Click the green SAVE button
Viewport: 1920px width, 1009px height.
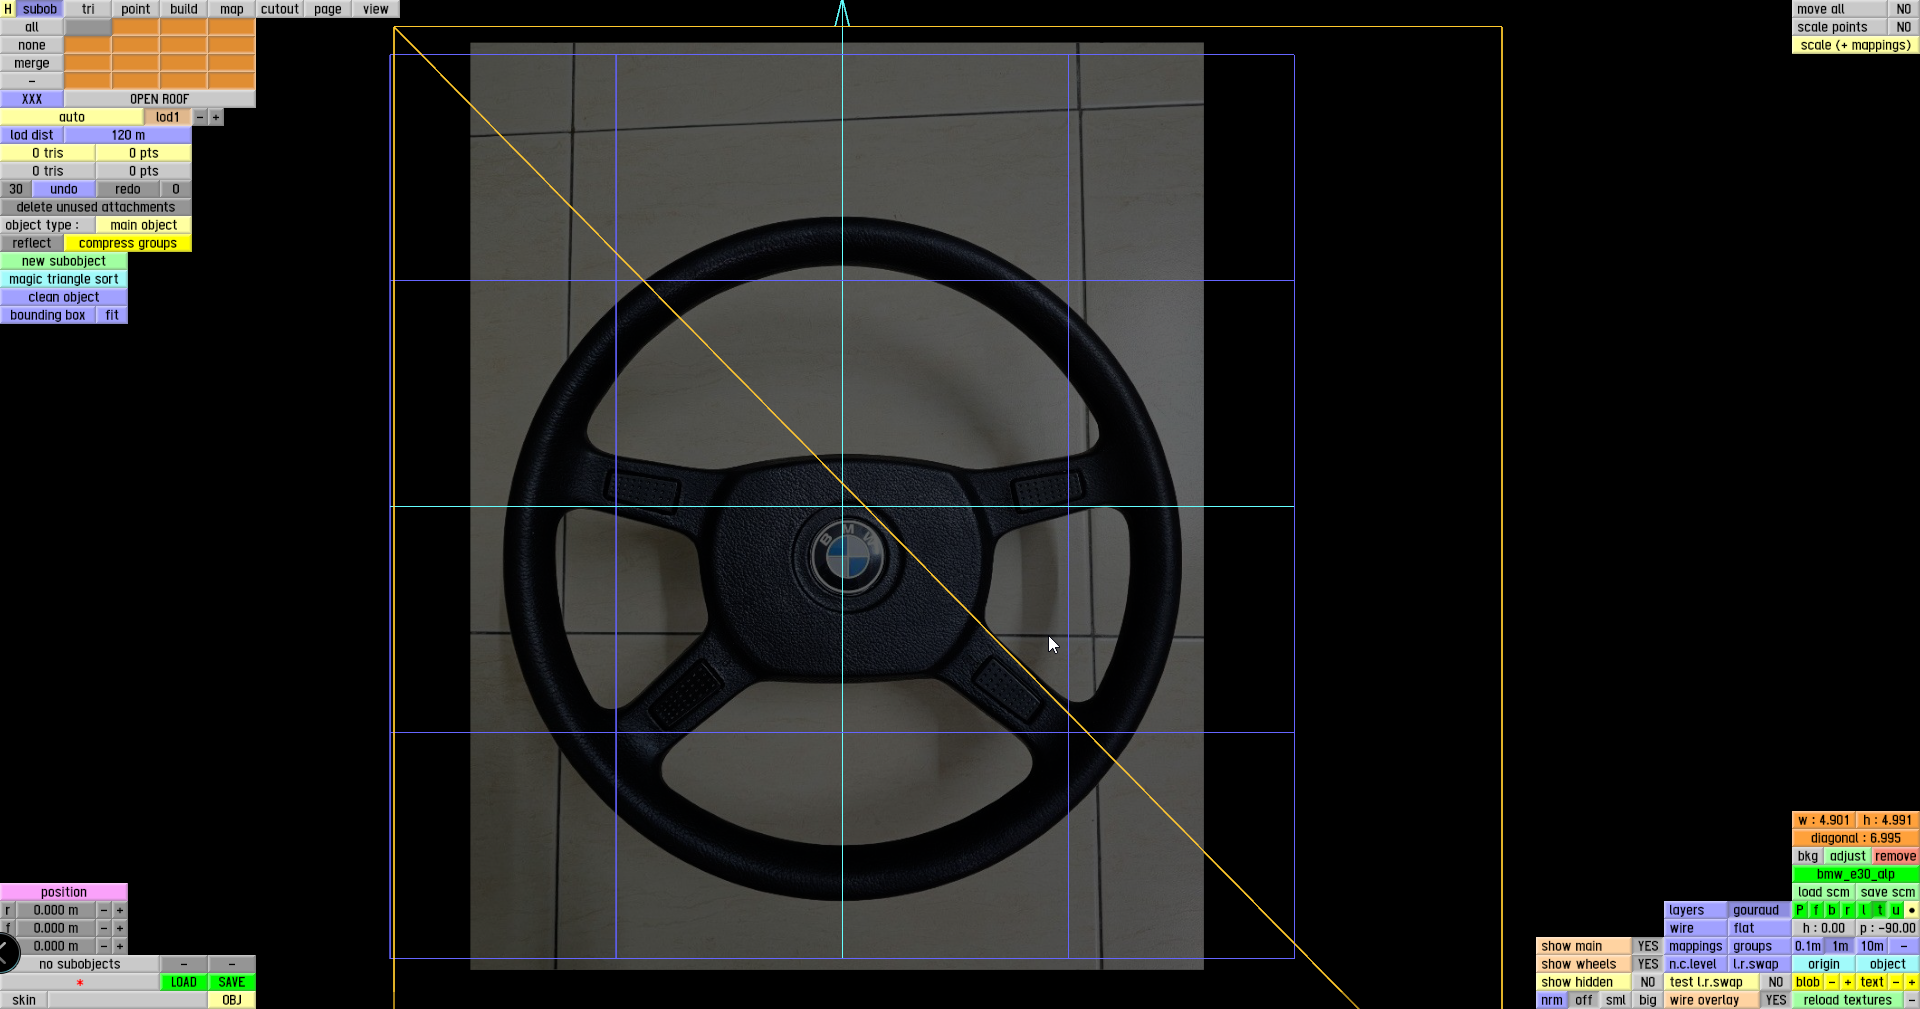click(x=232, y=982)
